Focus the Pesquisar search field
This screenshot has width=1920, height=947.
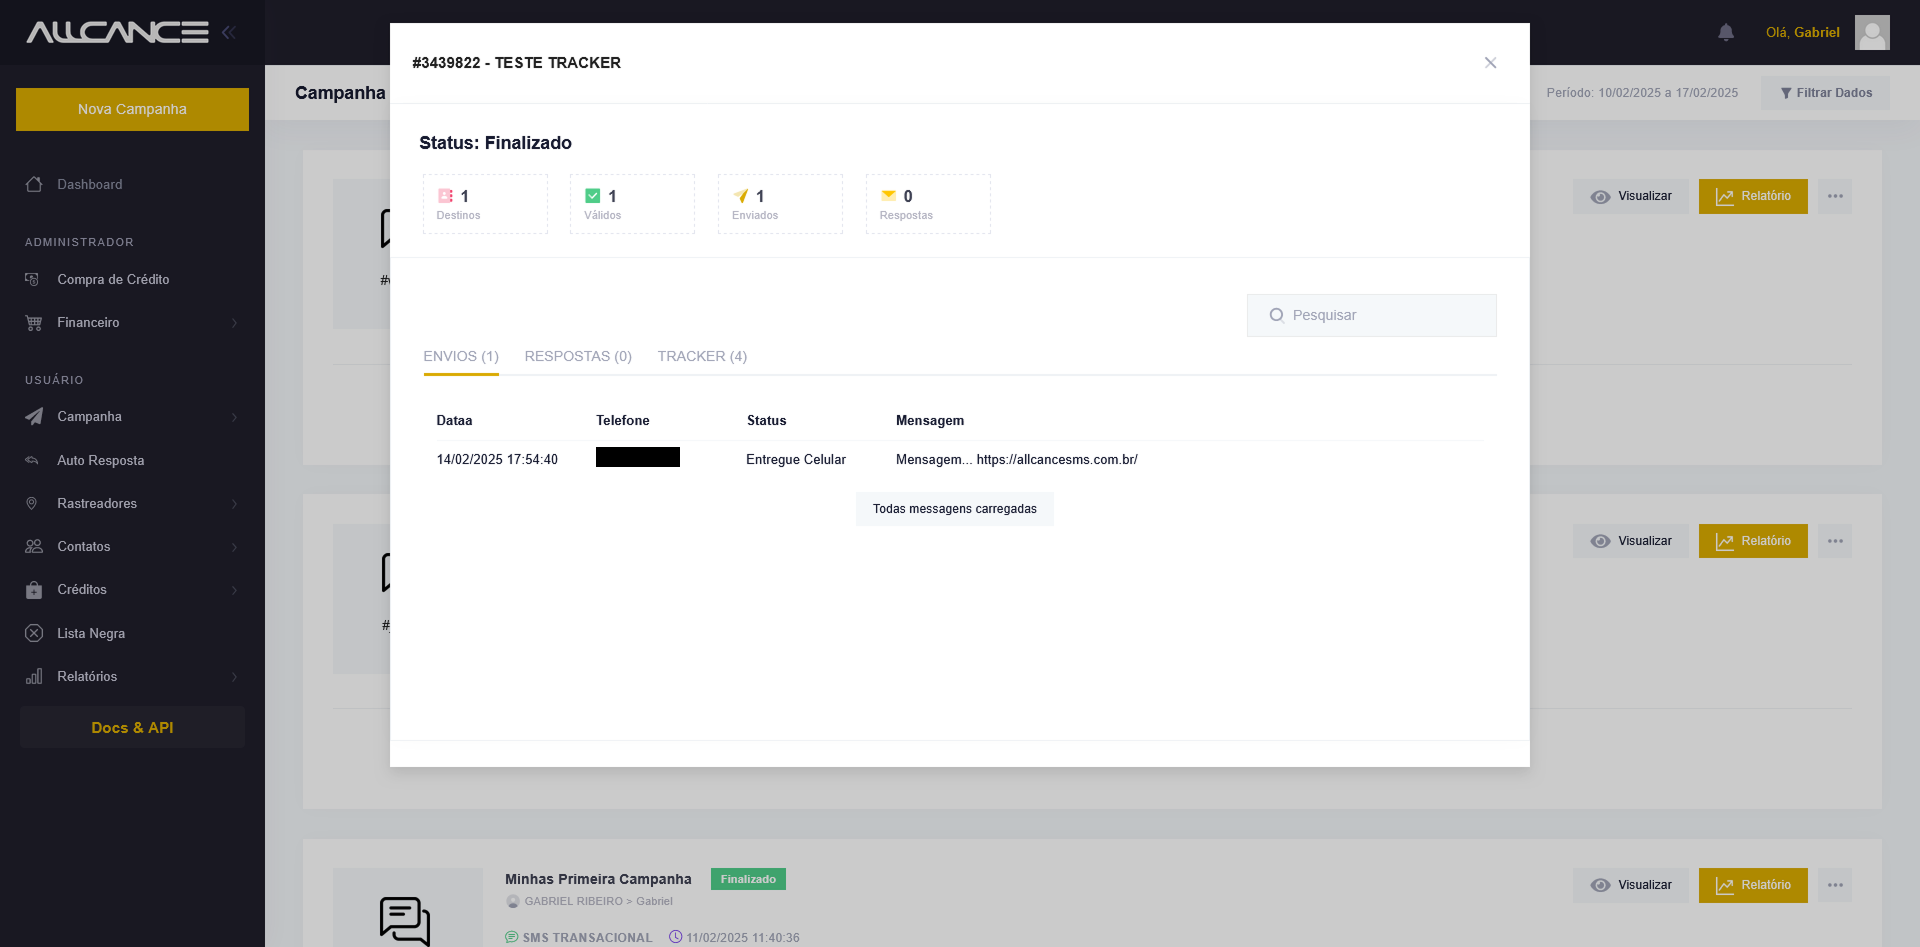coord(1372,315)
